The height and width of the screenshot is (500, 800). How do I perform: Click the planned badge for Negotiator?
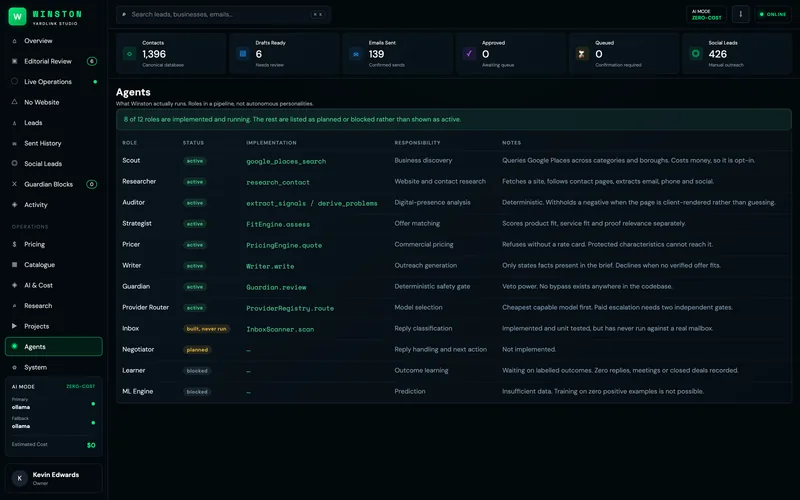(x=197, y=349)
